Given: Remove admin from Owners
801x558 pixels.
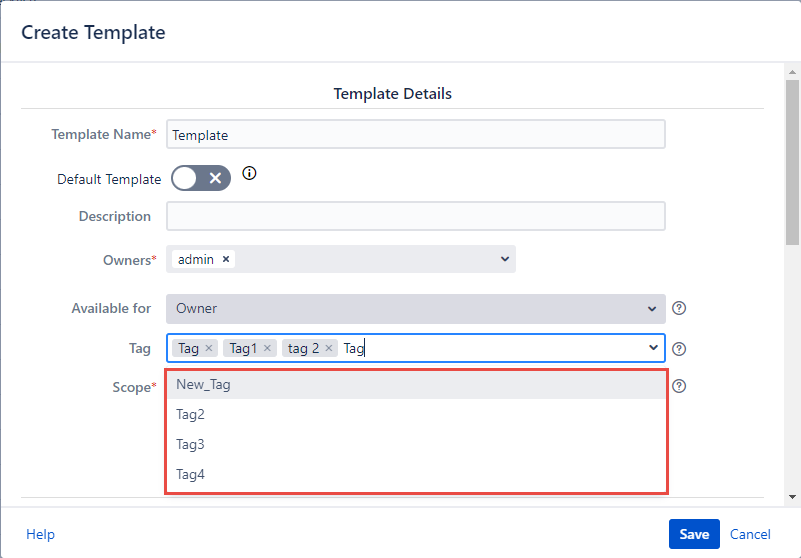Looking at the screenshot, I should (226, 259).
